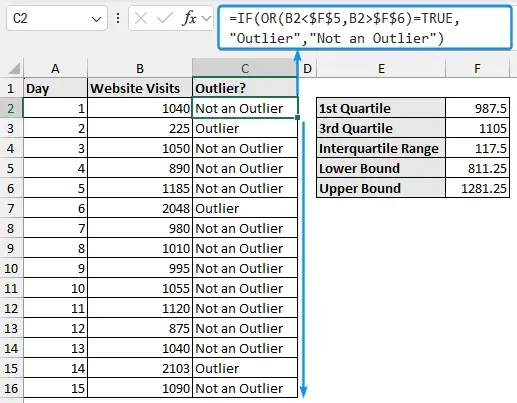Click the Select All corner triangle
The height and width of the screenshot is (403, 517).
(x=14, y=68)
